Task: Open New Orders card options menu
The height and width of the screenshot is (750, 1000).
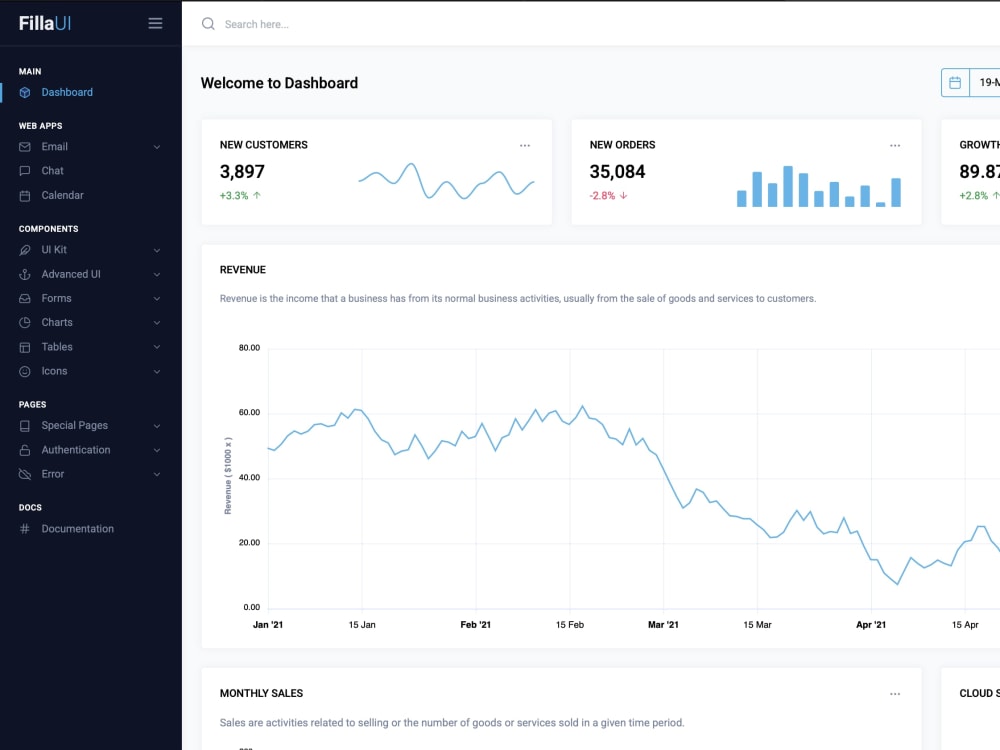Action: pyautogui.click(x=895, y=145)
